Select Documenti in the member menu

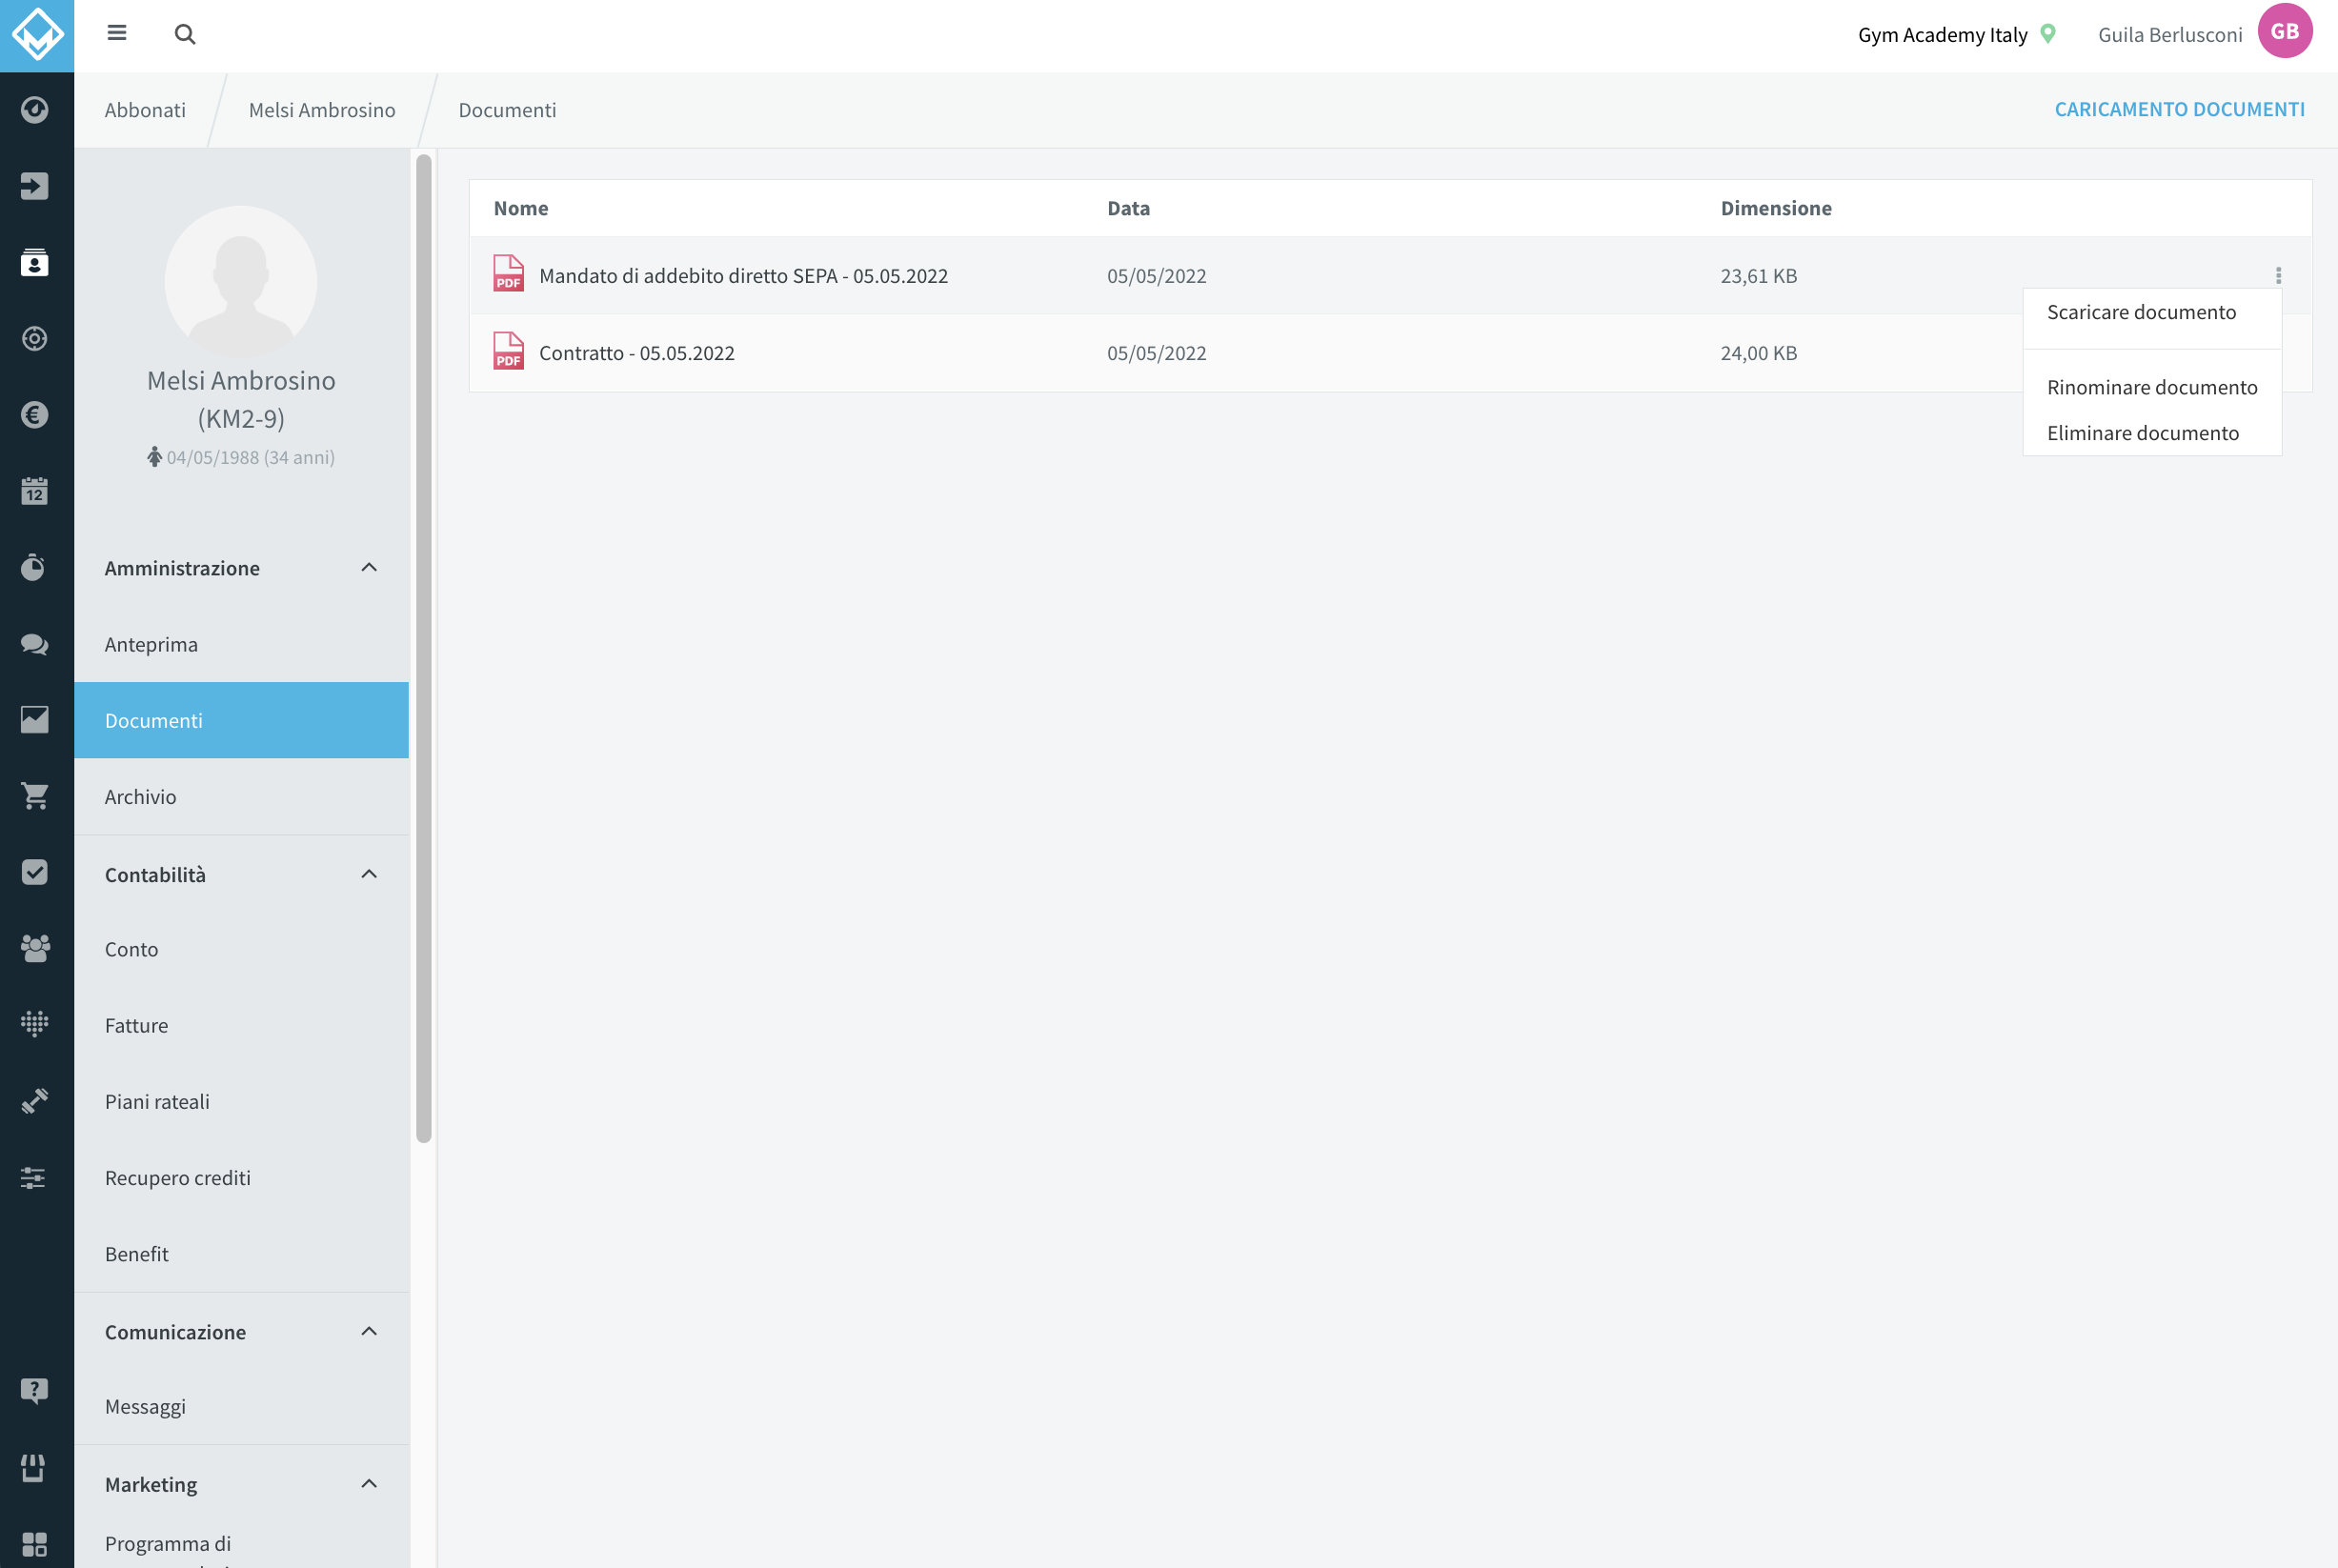(x=241, y=720)
